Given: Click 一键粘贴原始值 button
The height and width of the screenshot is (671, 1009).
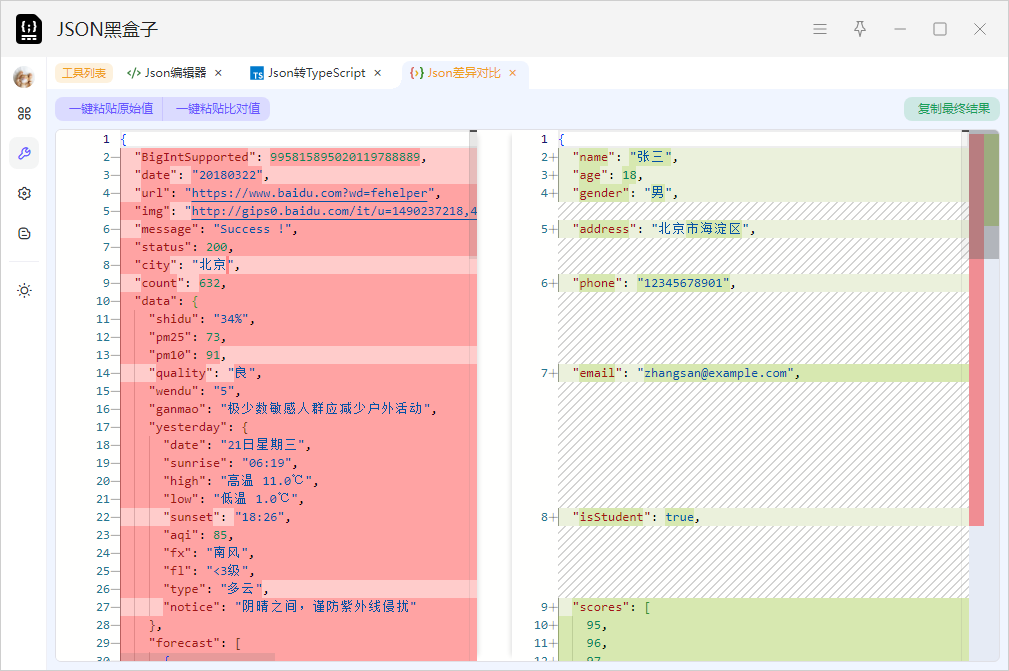Looking at the screenshot, I should point(110,109).
